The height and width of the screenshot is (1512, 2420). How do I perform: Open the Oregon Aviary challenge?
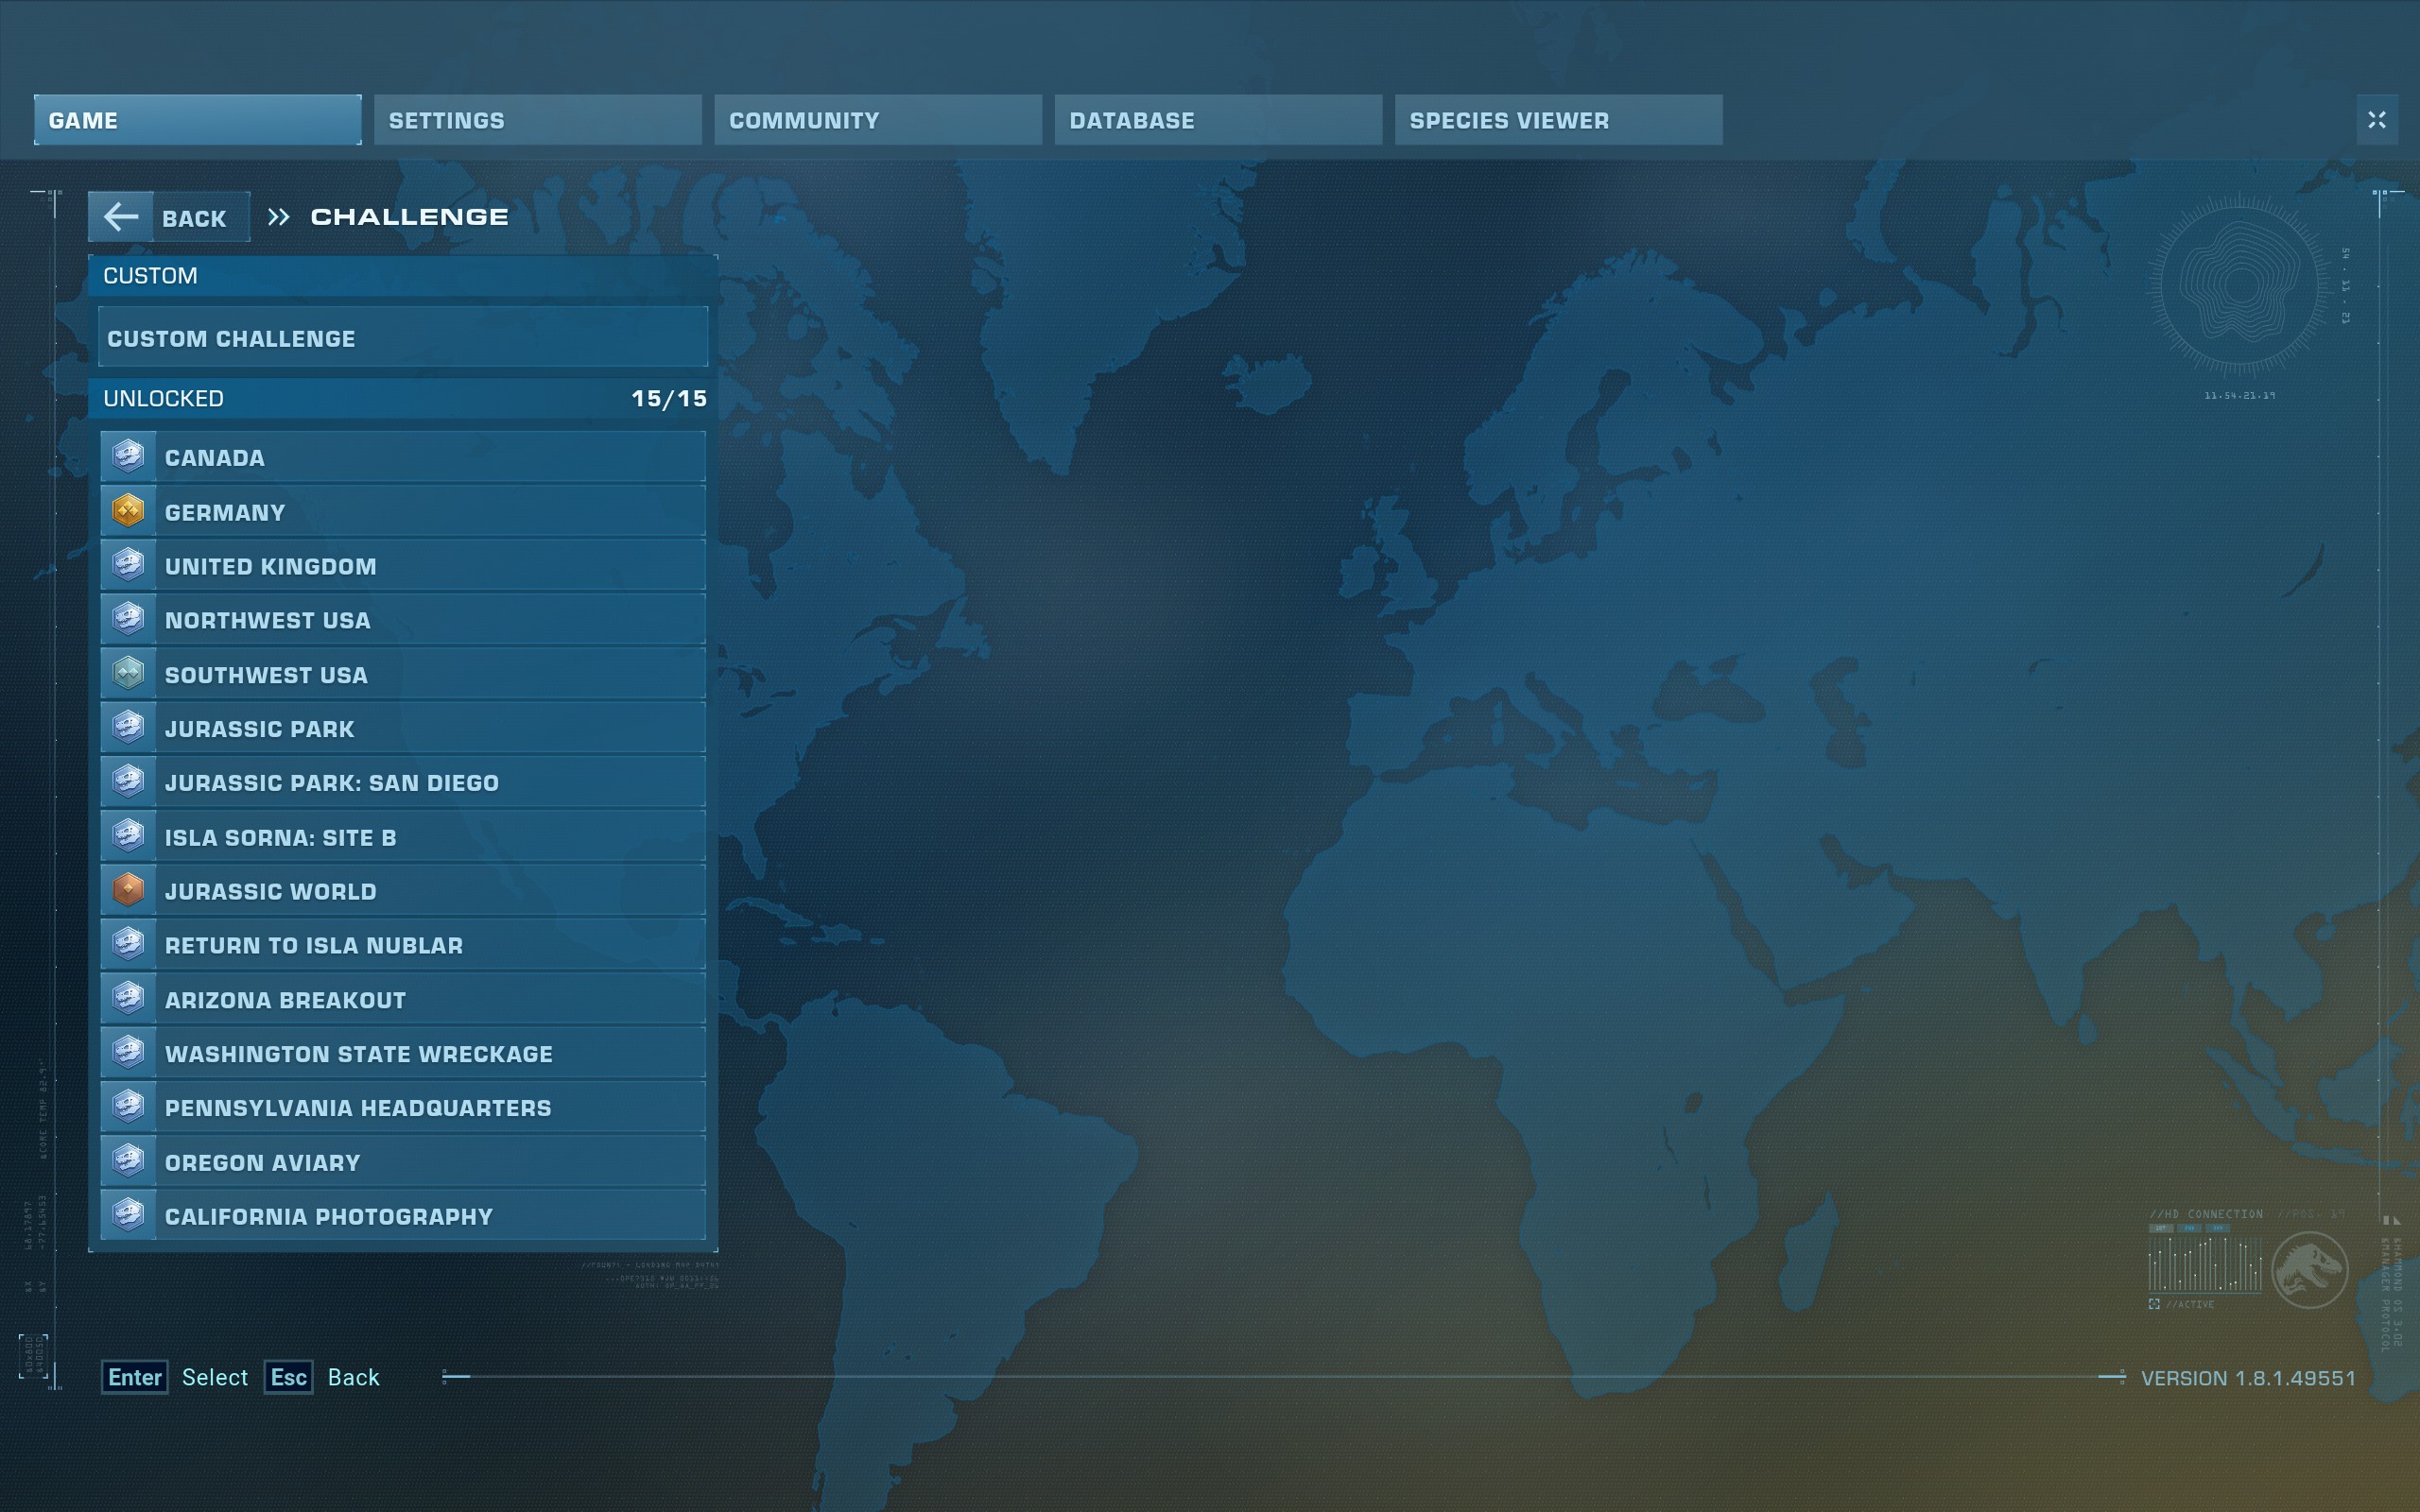click(x=403, y=1161)
